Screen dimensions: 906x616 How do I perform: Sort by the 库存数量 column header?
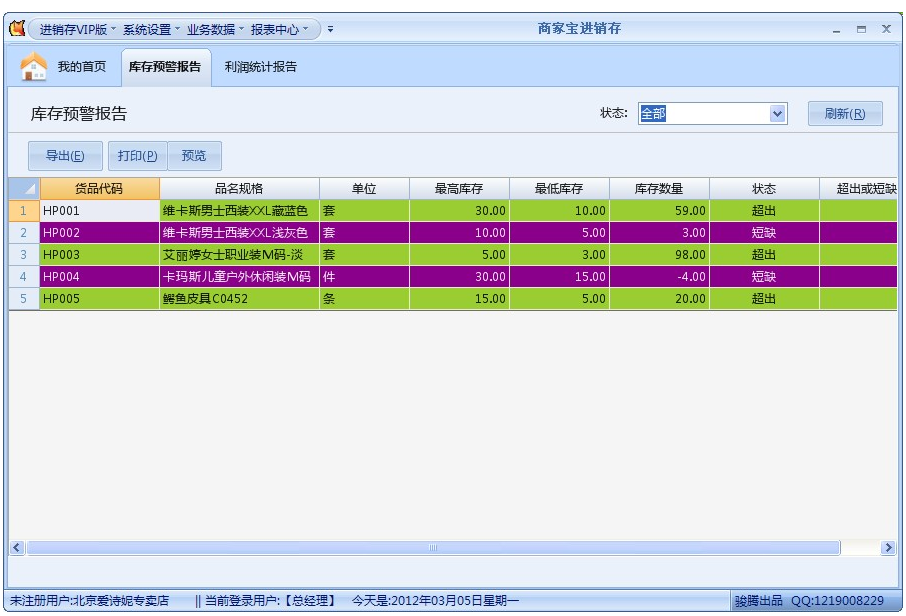659,189
